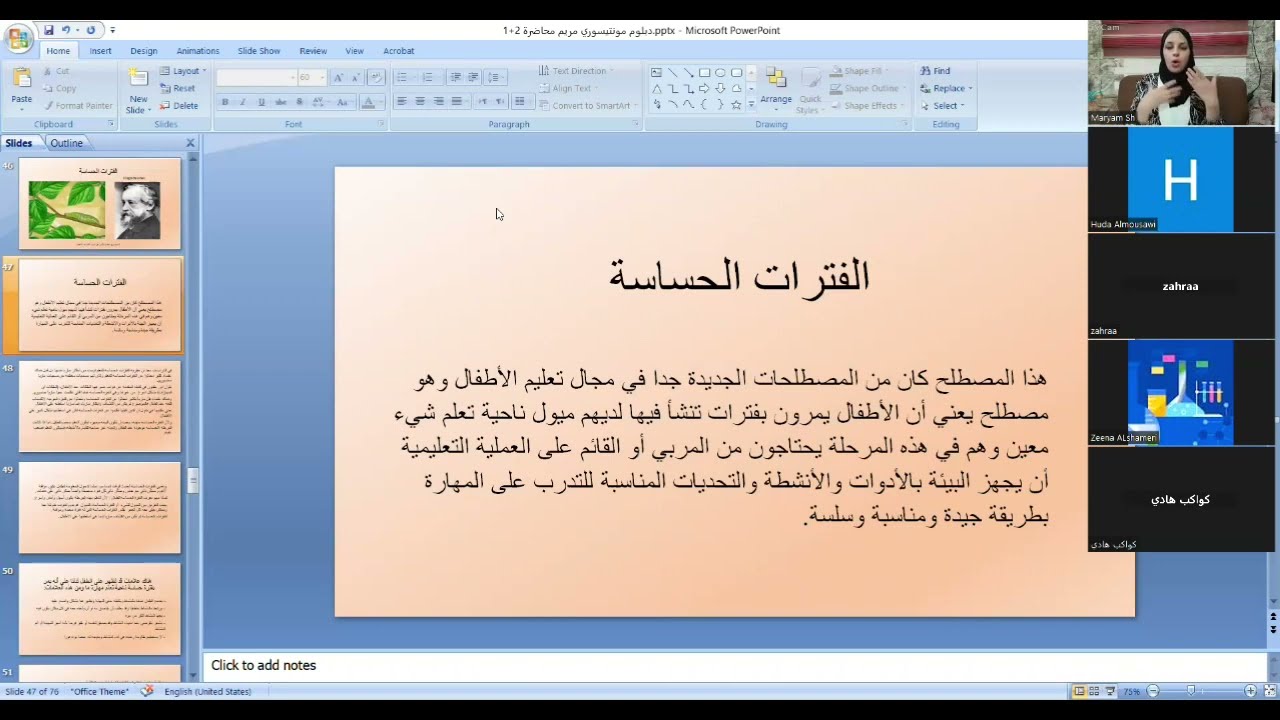
Task: Click Reset slide button
Action: 177,88
